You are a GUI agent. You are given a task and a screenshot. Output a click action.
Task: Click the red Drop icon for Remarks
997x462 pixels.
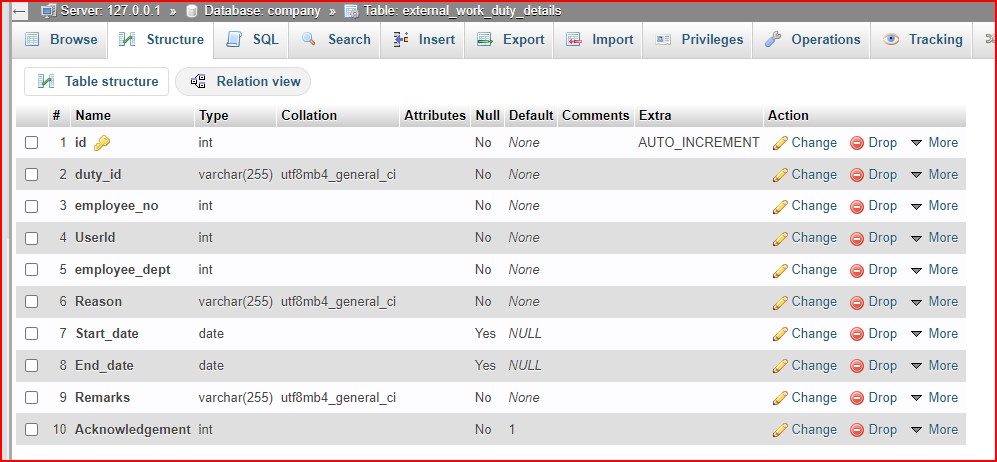click(856, 398)
